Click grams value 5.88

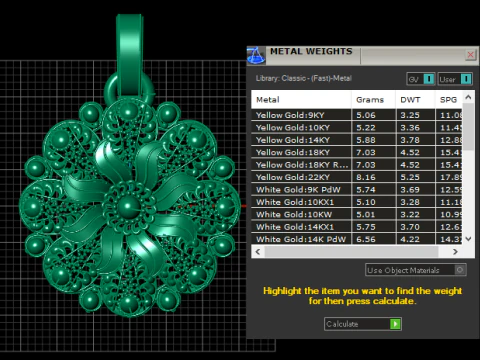tap(366, 140)
